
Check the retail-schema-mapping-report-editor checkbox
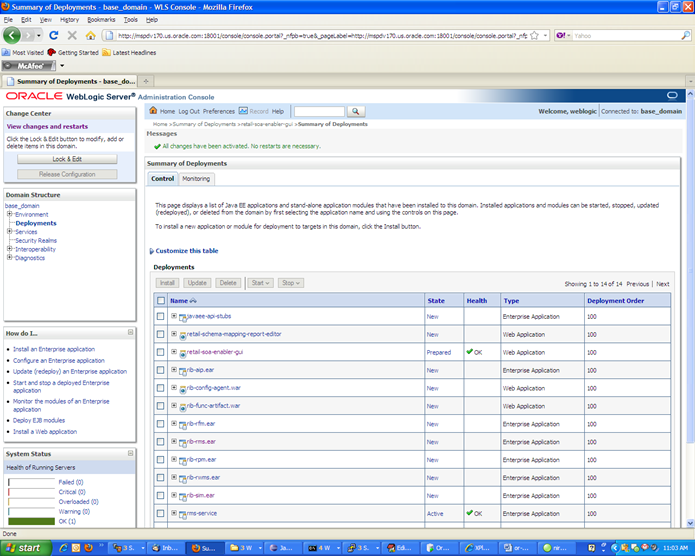point(160,334)
